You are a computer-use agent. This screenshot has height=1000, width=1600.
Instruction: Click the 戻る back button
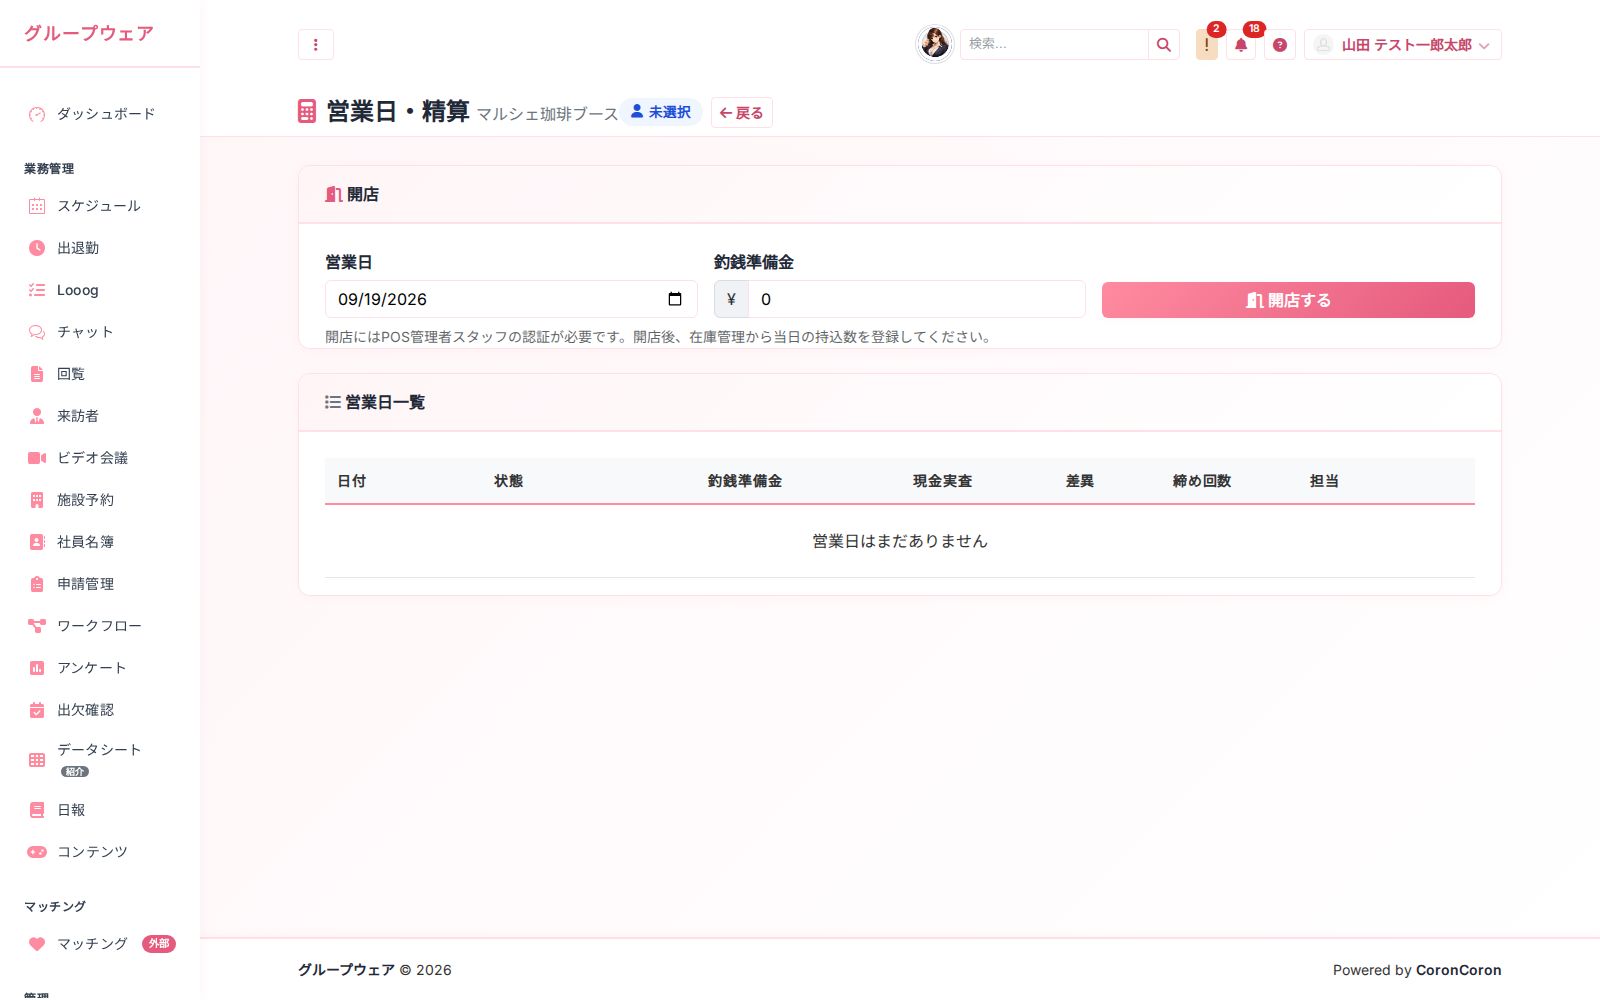click(742, 112)
